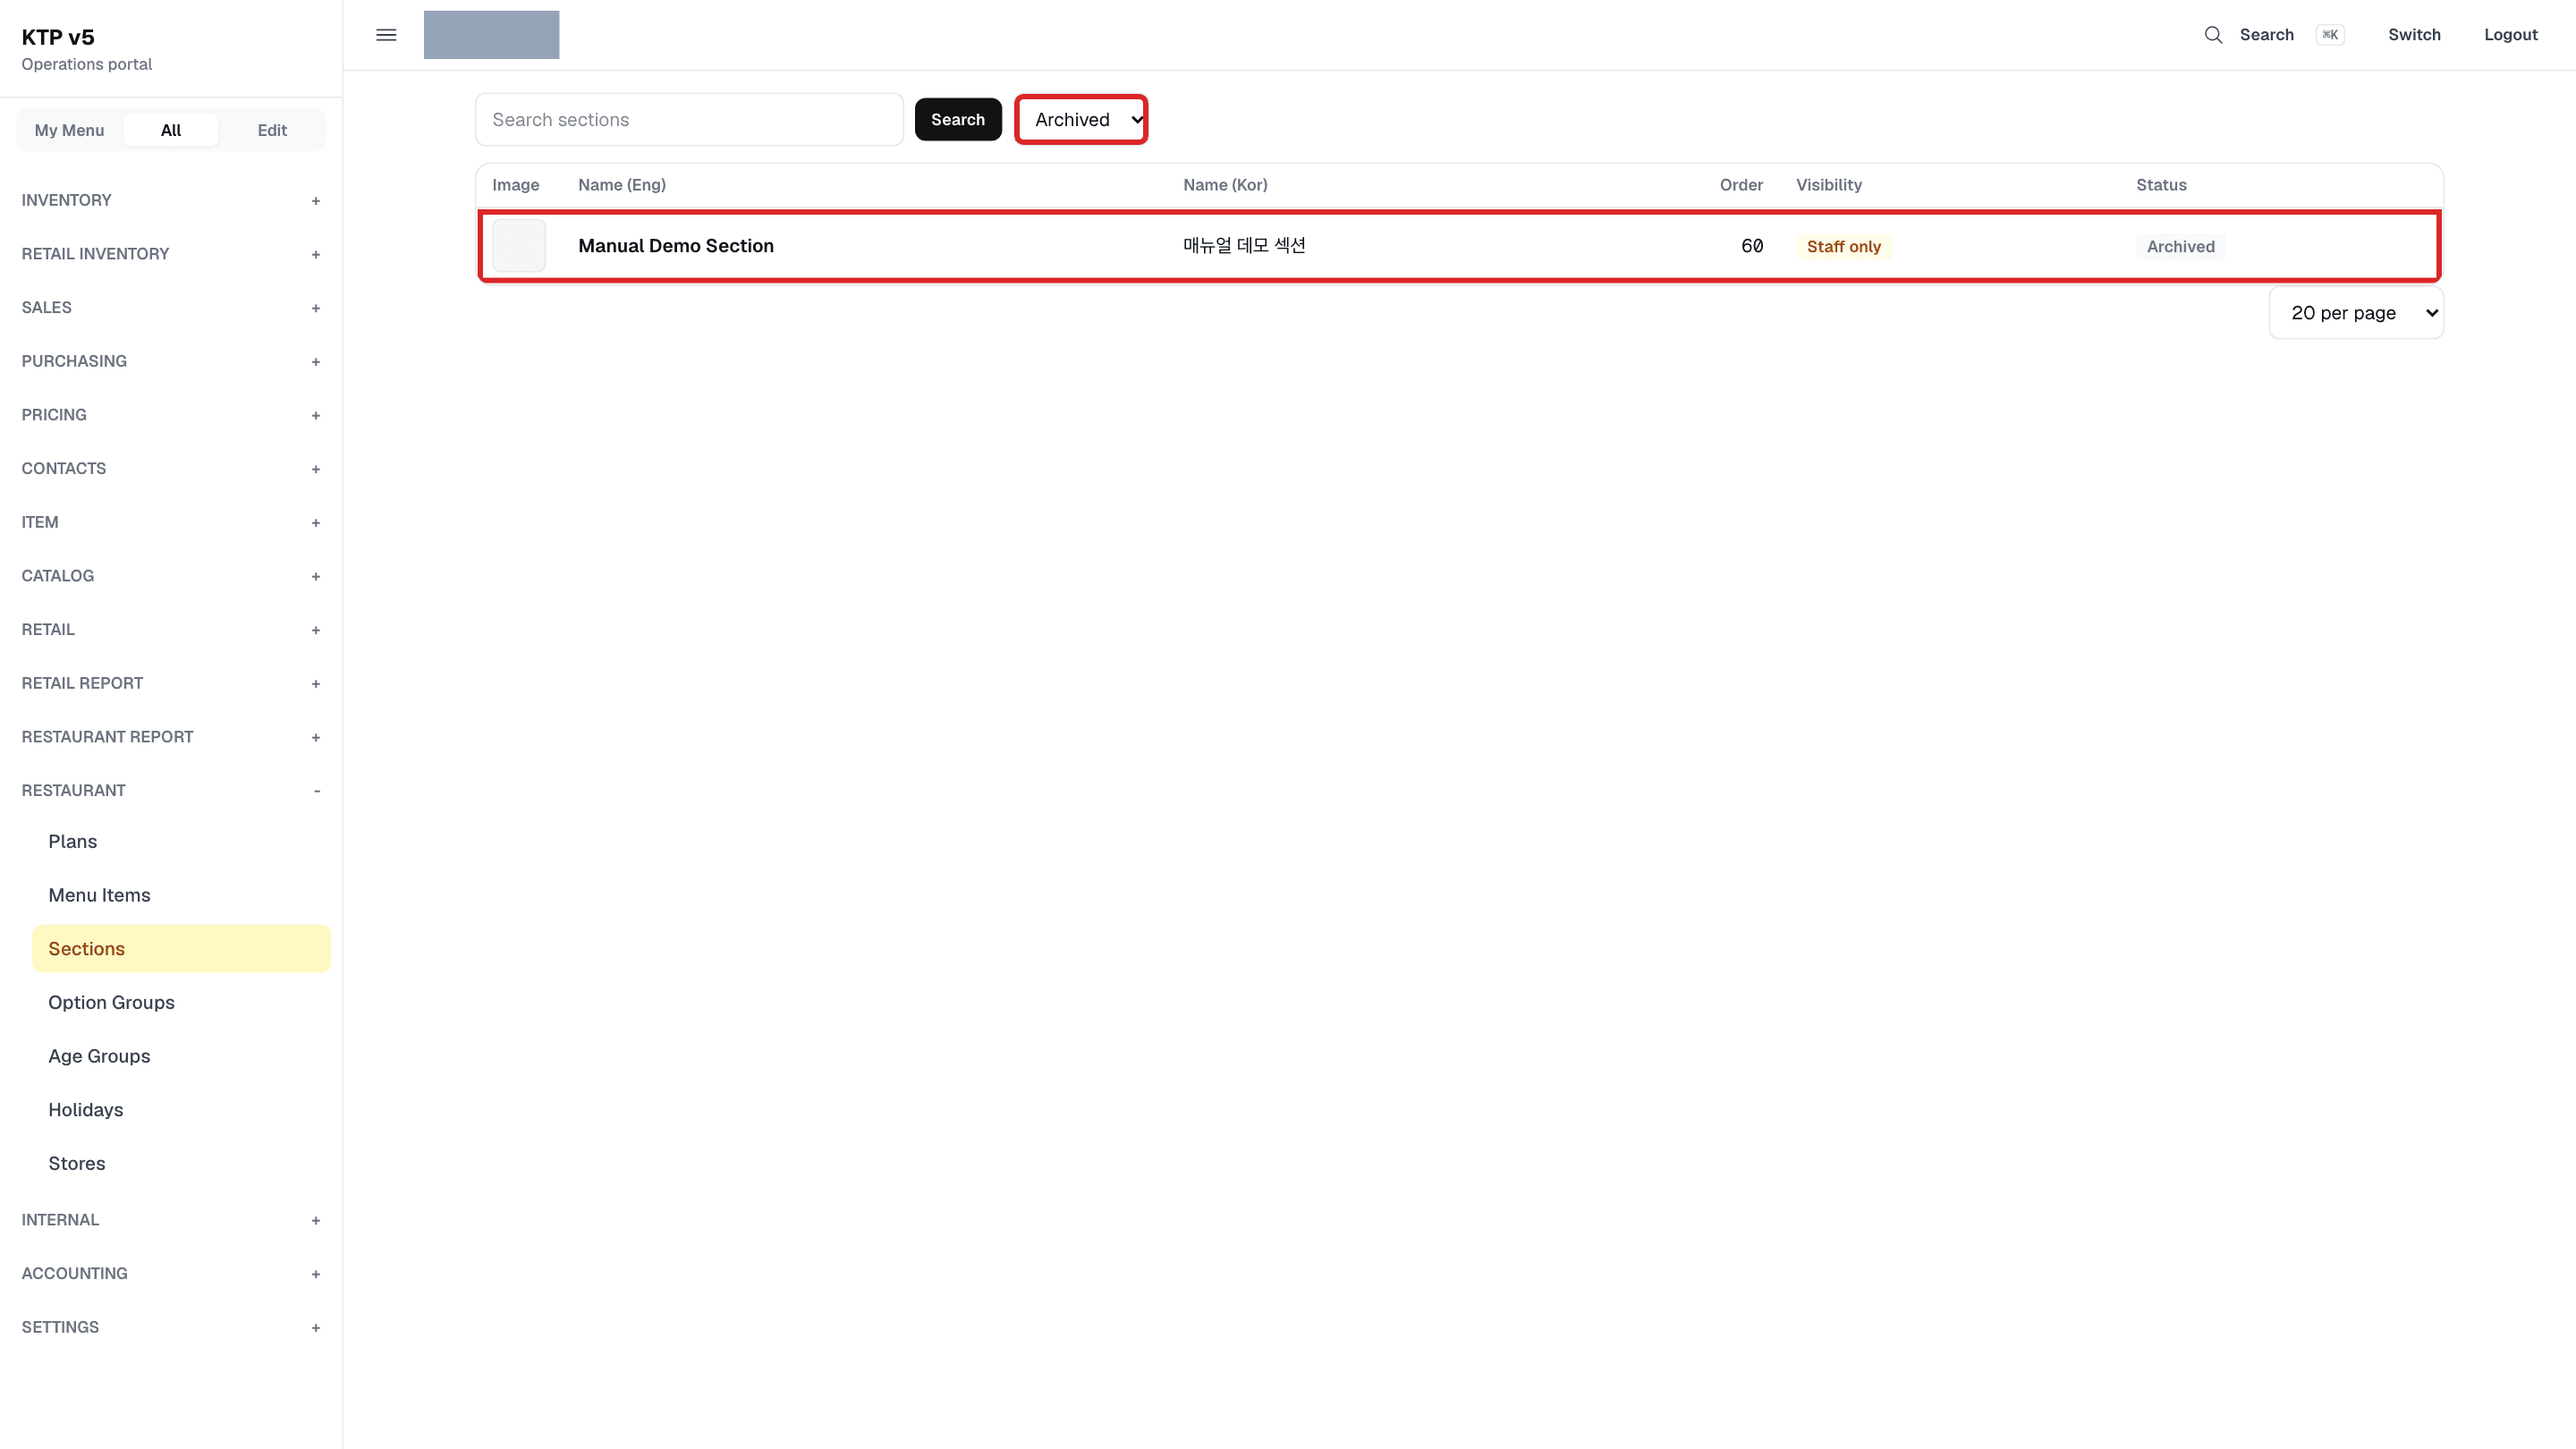Open the Archived status filter dropdown
The image size is (2576, 1449).
coord(1081,119)
